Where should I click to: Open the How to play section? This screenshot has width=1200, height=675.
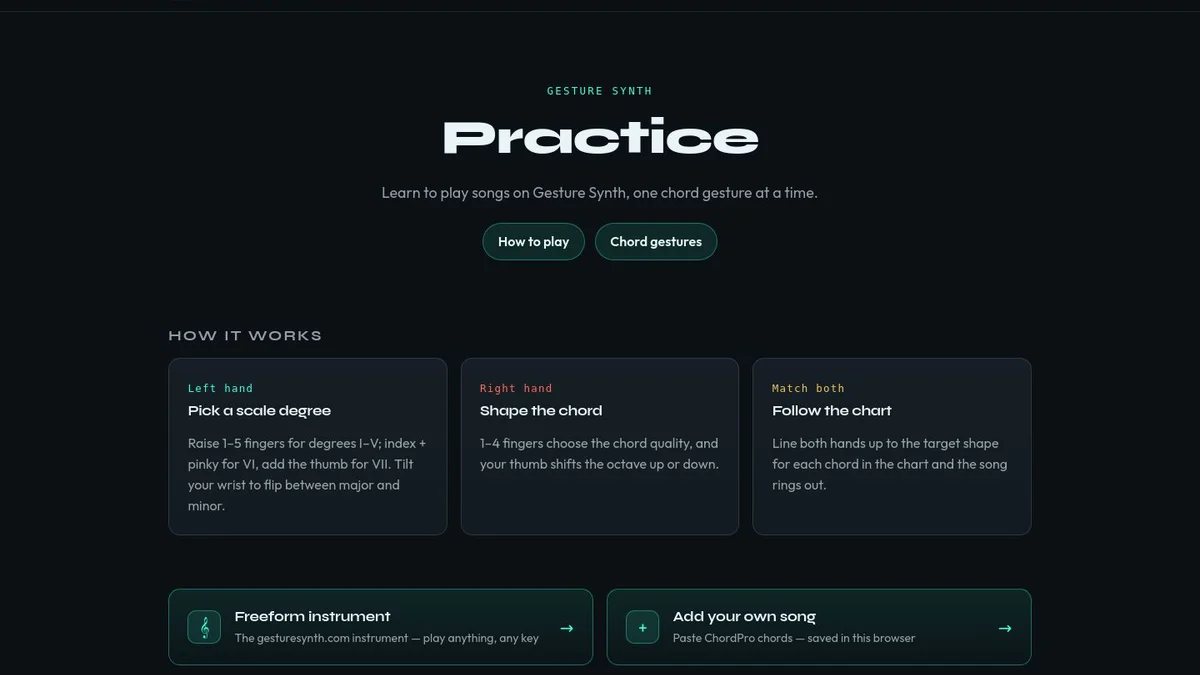tap(533, 241)
